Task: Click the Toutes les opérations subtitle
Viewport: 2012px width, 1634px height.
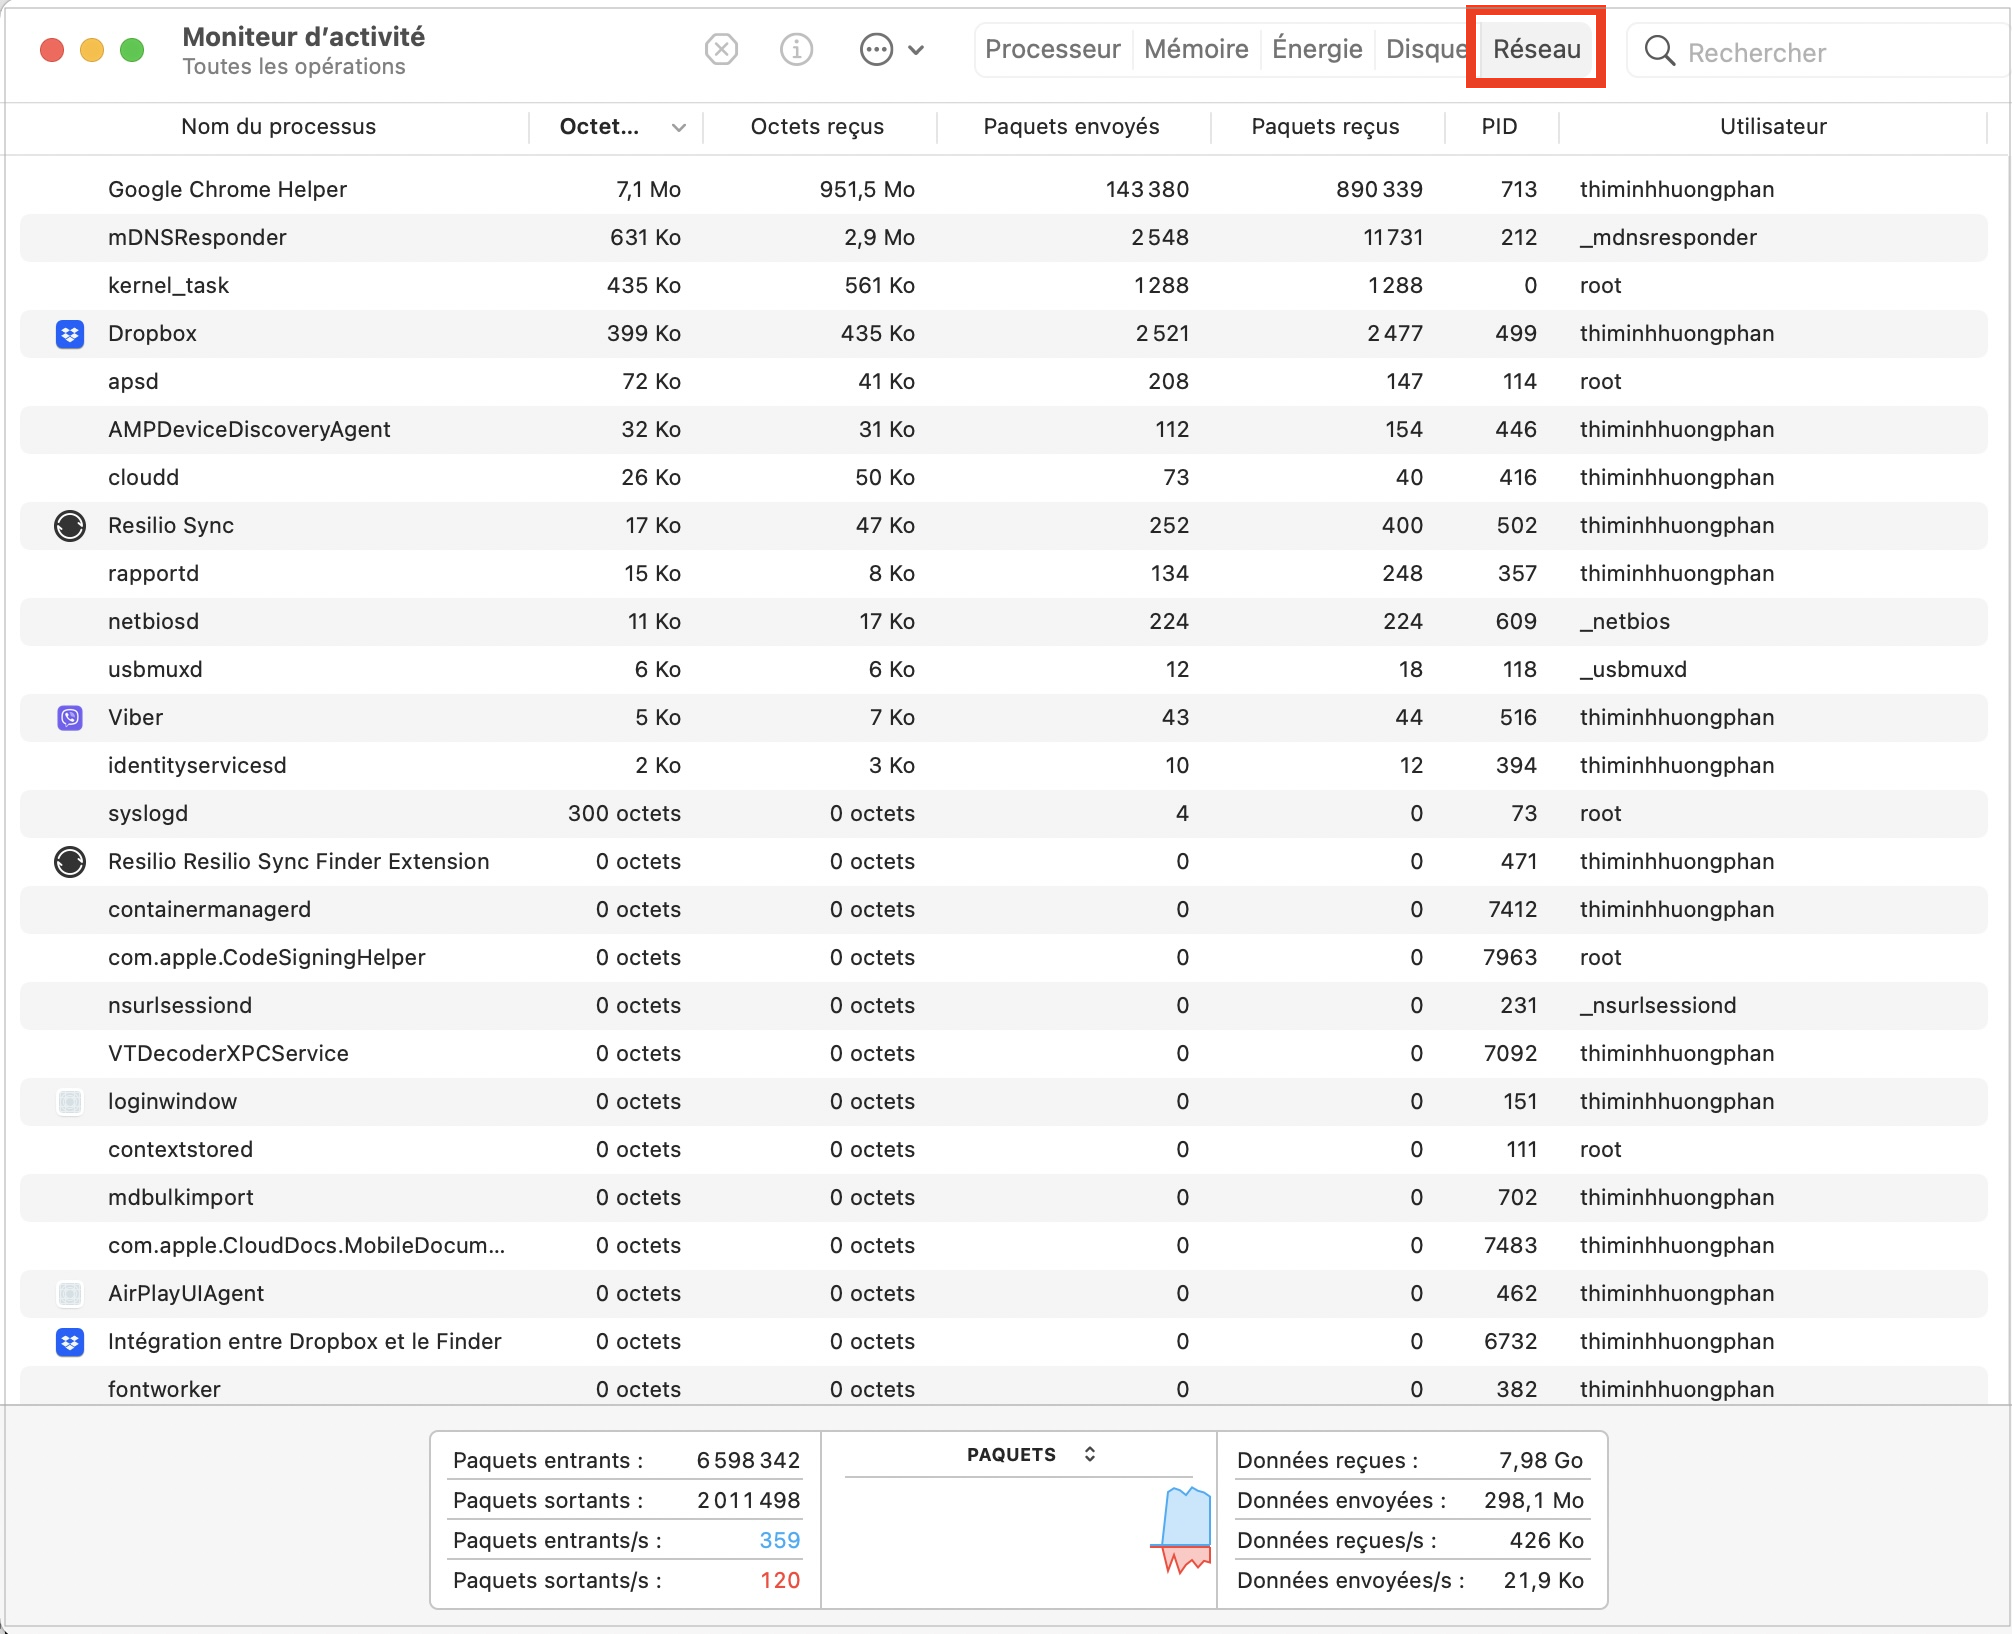Action: (294, 67)
